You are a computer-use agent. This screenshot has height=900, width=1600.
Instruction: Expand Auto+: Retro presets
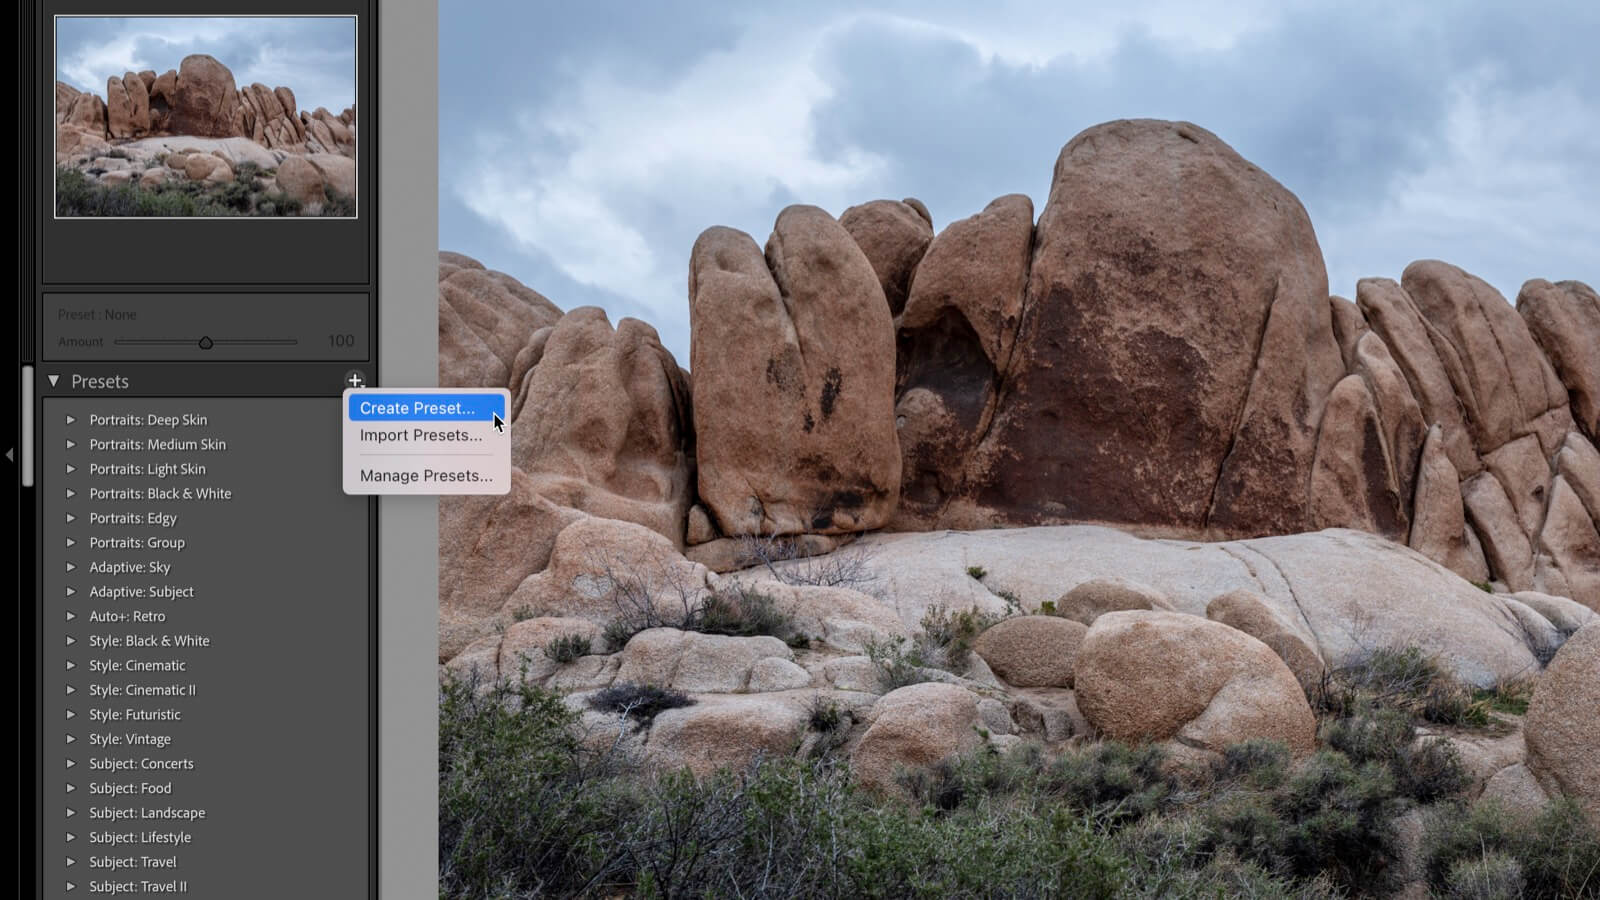pos(71,616)
